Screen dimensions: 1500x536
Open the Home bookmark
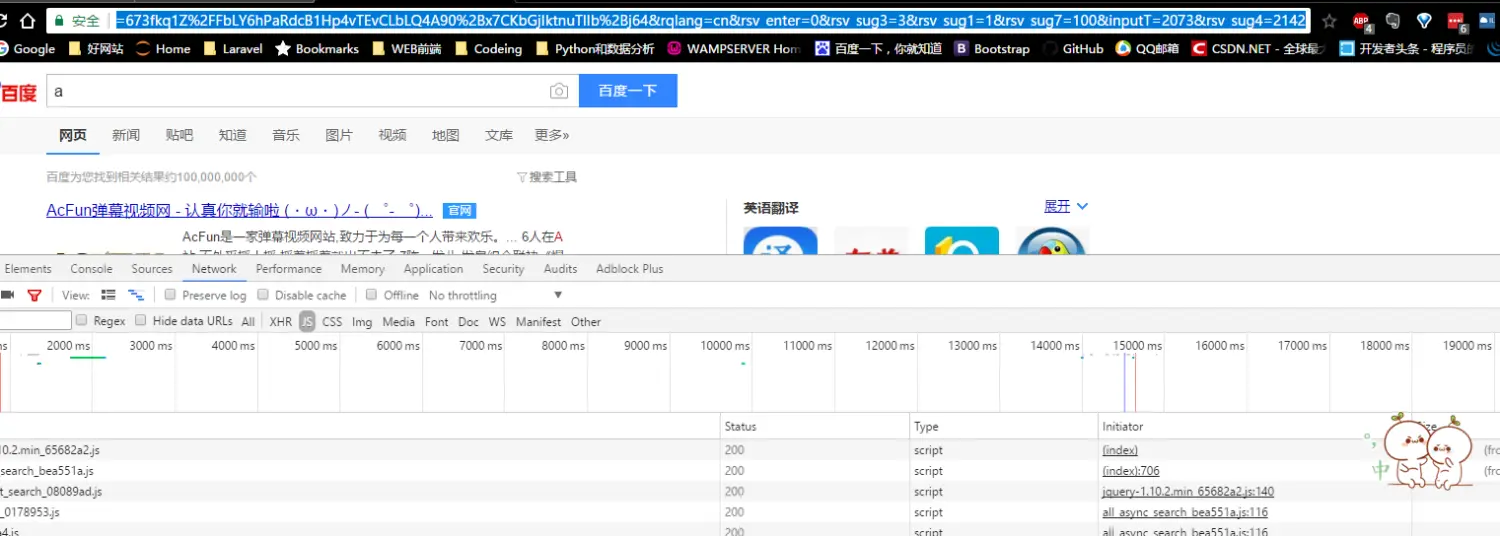(x=163, y=48)
